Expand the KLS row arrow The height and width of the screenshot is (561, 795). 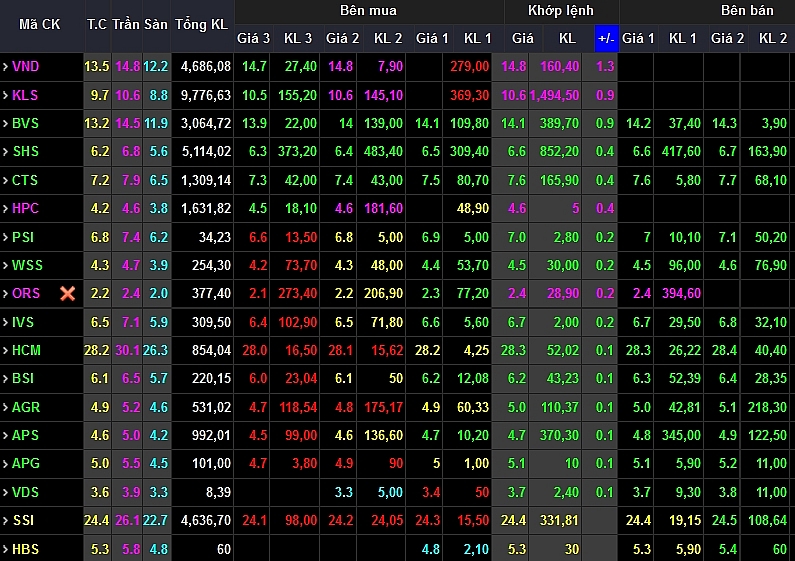(5, 95)
